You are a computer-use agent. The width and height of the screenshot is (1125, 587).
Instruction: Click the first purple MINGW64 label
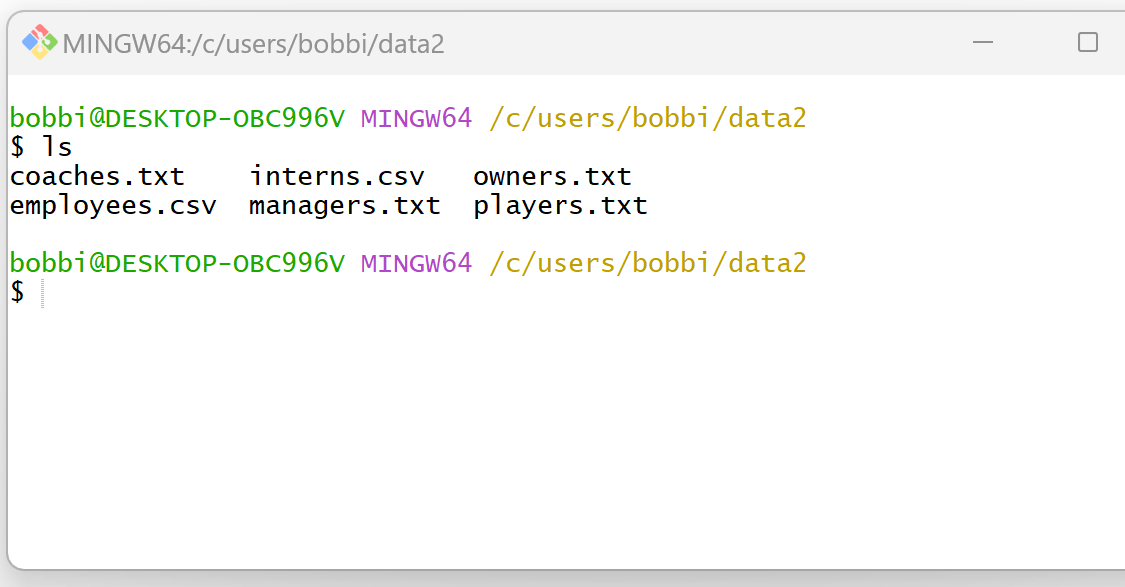pos(416,118)
